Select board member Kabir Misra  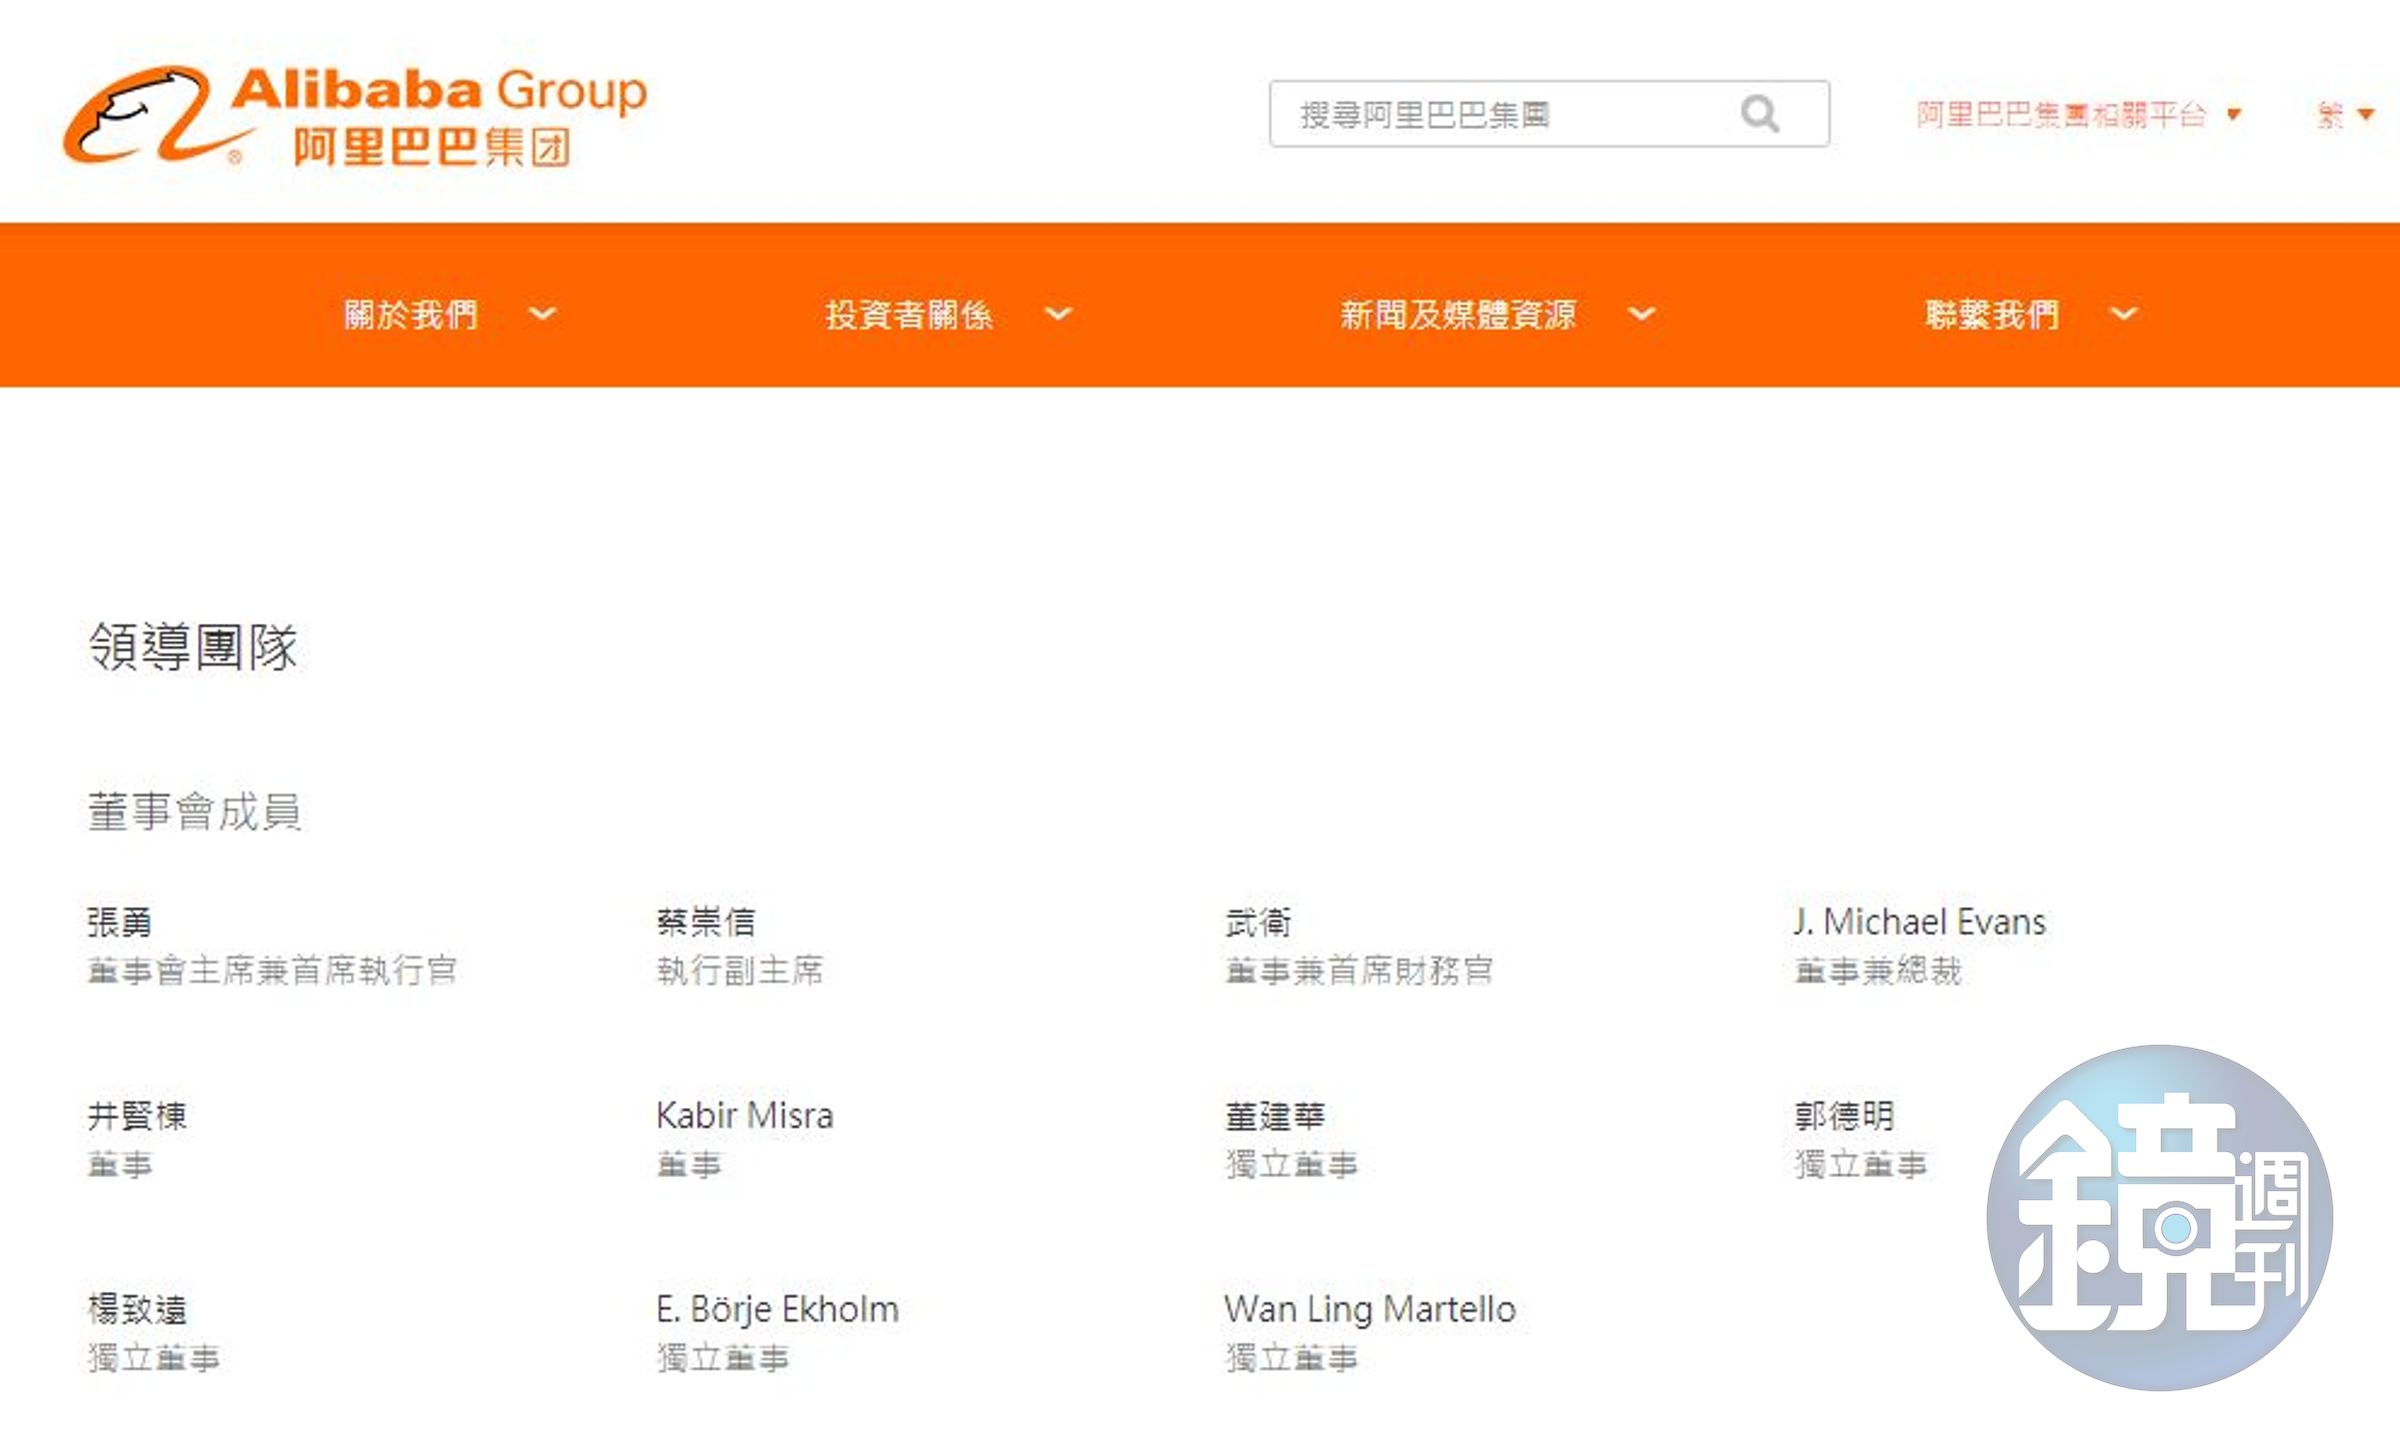point(745,1115)
